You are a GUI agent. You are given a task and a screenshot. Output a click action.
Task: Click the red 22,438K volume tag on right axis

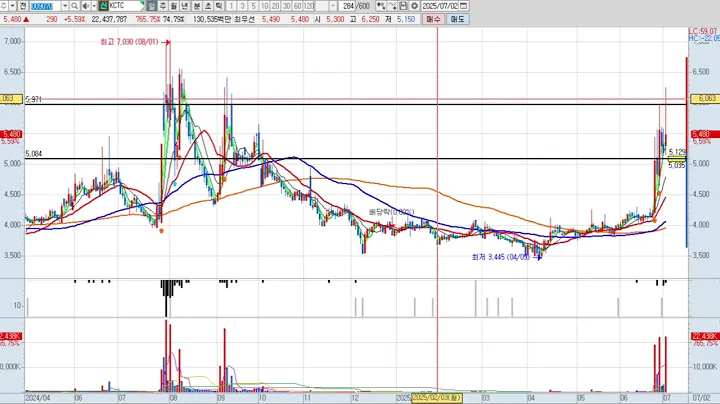coord(706,337)
